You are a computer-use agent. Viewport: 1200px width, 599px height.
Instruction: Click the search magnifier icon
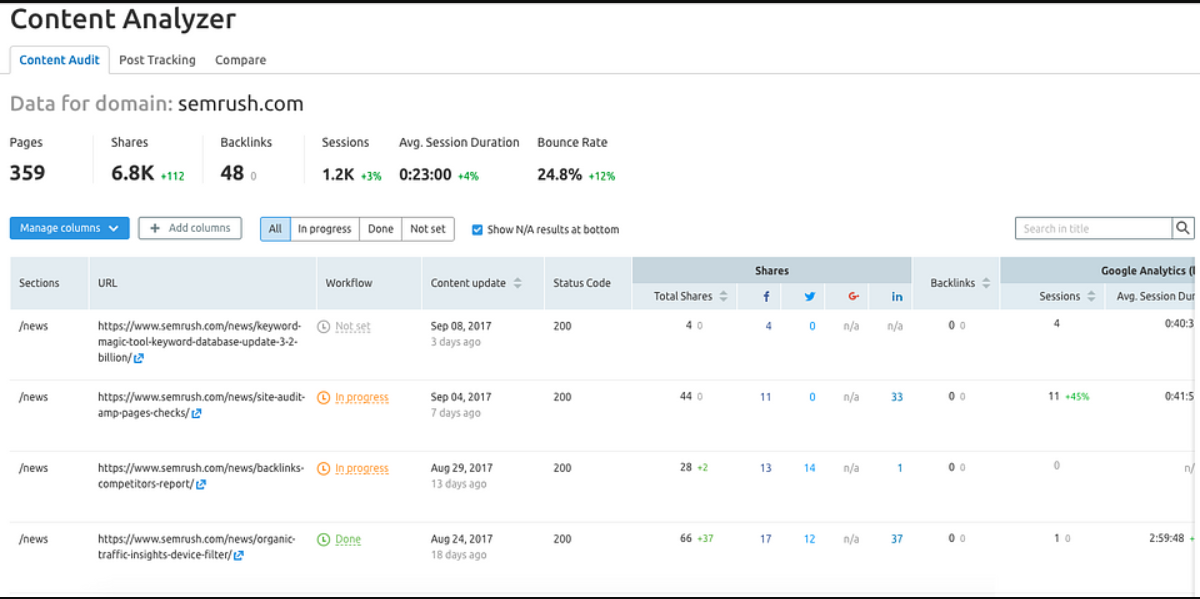pyautogui.click(x=1183, y=229)
